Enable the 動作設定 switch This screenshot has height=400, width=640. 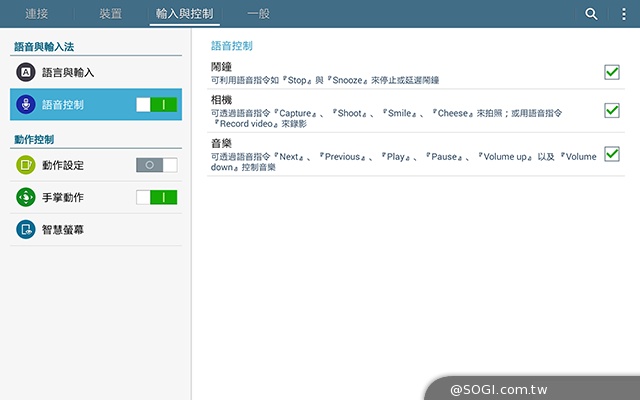pos(156,165)
